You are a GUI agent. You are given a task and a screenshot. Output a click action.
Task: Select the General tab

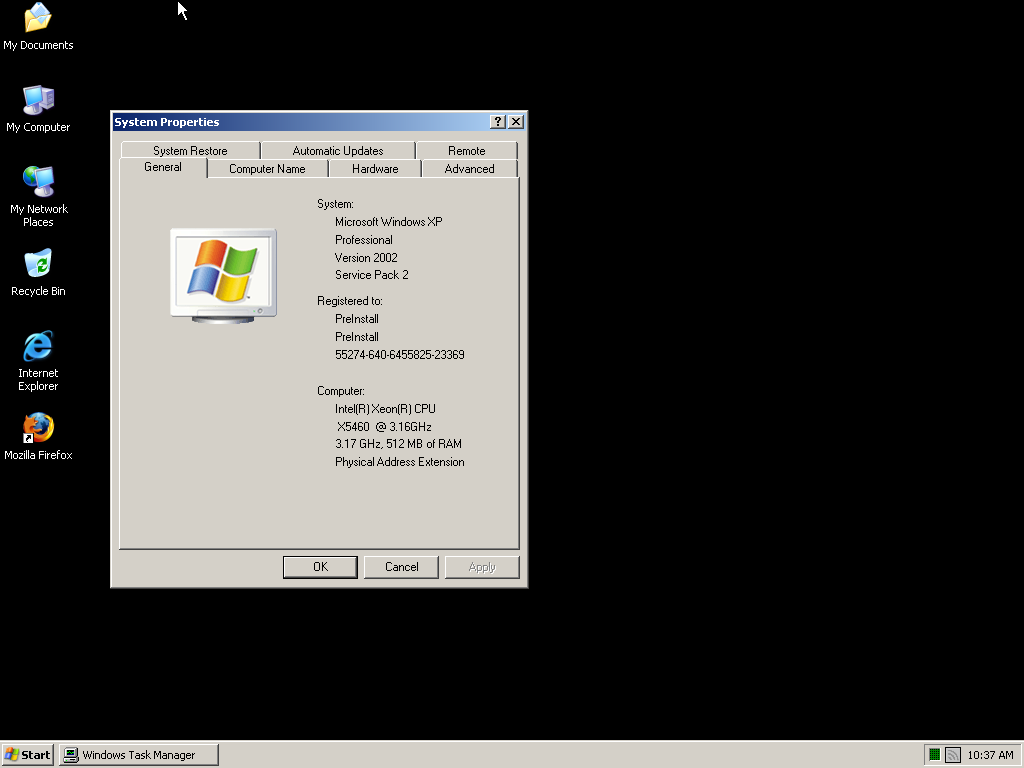[x=163, y=167]
